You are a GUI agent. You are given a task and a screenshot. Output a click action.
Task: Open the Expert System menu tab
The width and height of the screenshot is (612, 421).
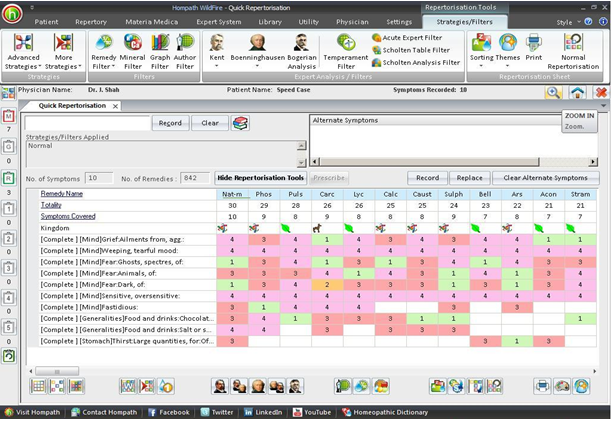click(x=219, y=22)
